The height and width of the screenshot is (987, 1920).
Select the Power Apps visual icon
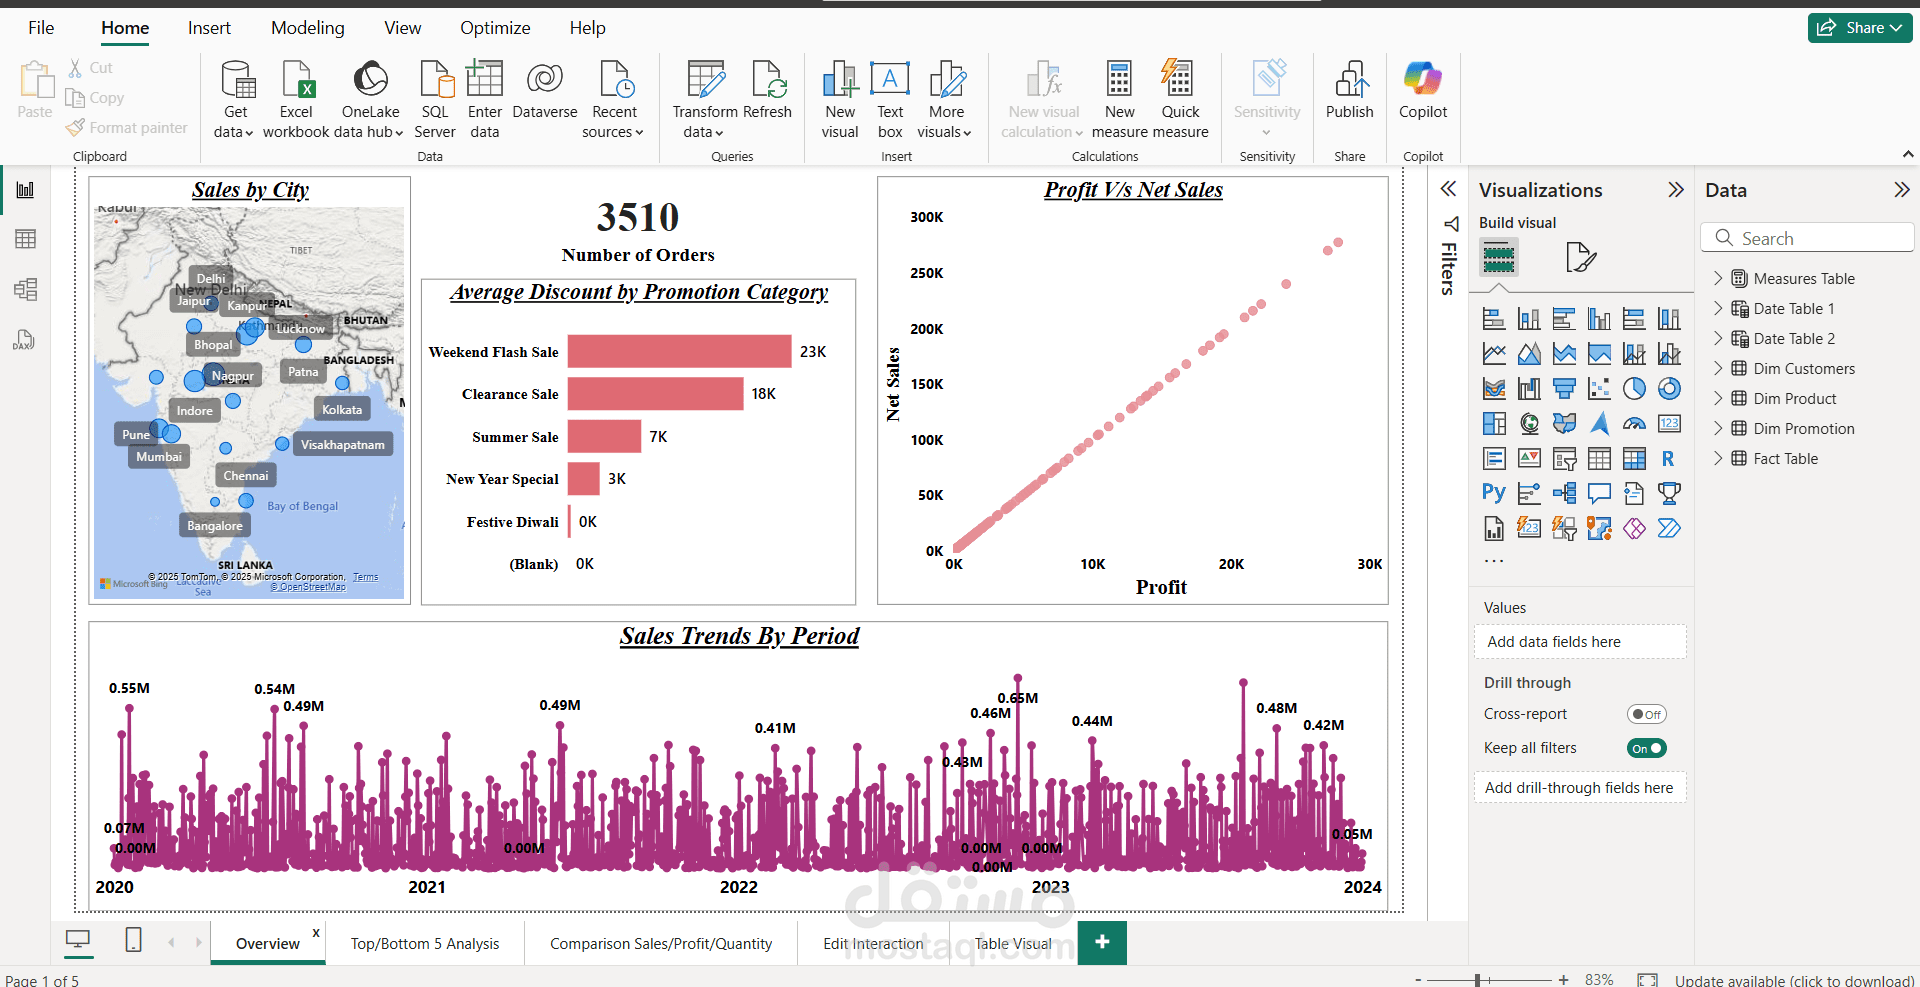coord(1634,528)
